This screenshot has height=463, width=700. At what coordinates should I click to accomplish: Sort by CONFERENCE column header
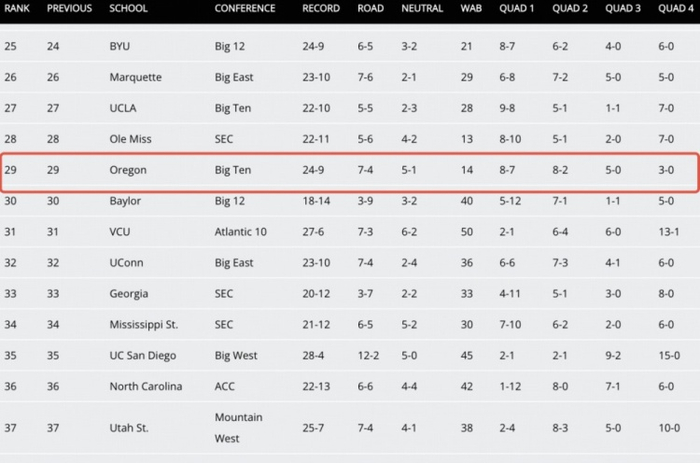click(x=245, y=9)
